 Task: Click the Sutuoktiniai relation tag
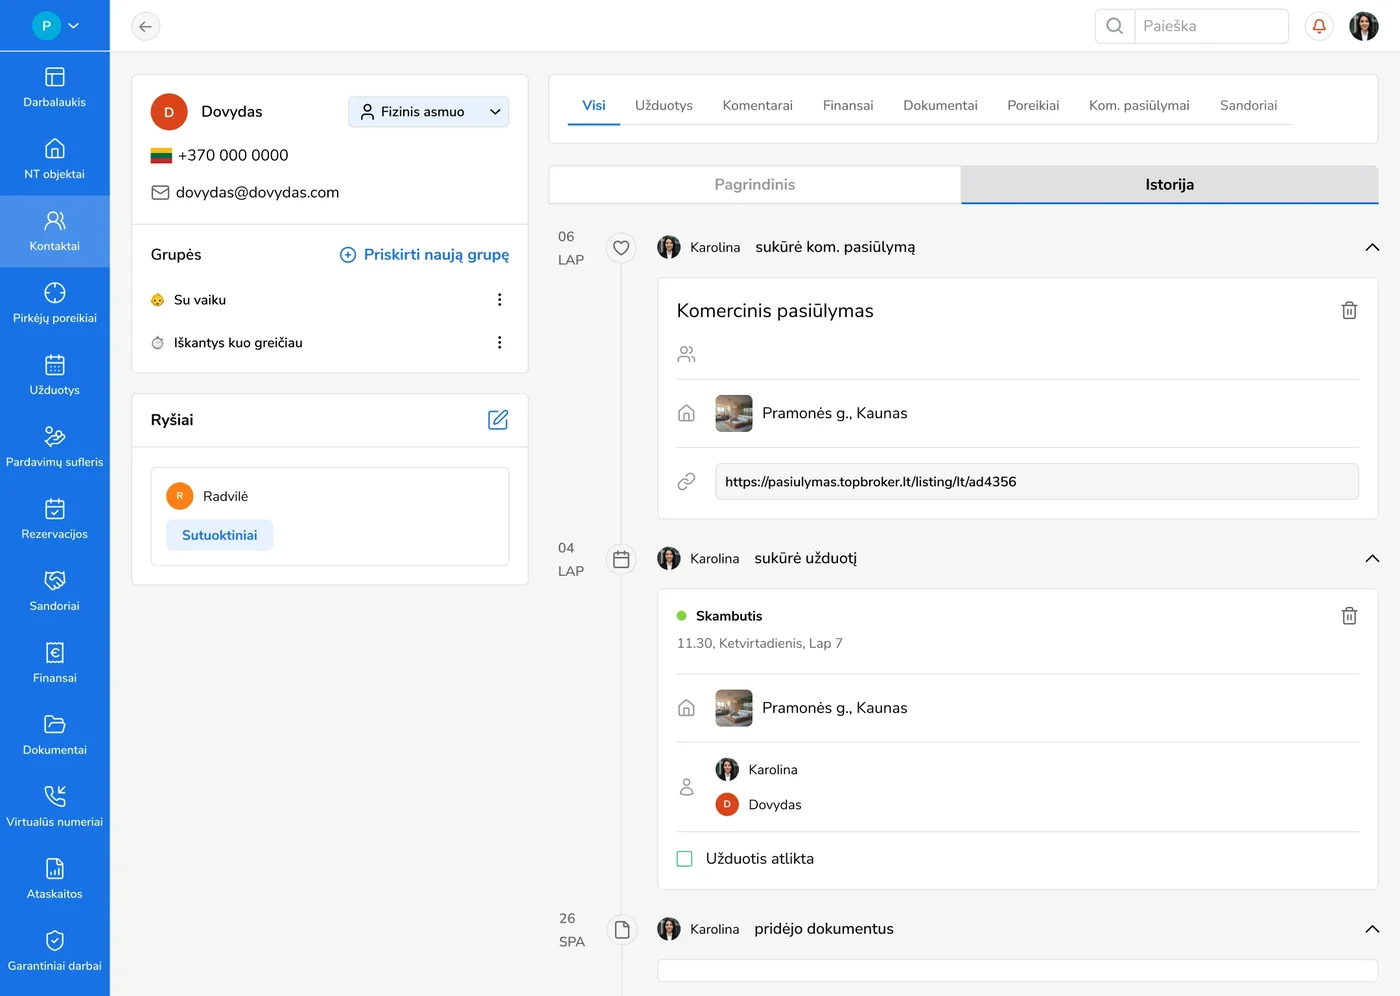220,535
